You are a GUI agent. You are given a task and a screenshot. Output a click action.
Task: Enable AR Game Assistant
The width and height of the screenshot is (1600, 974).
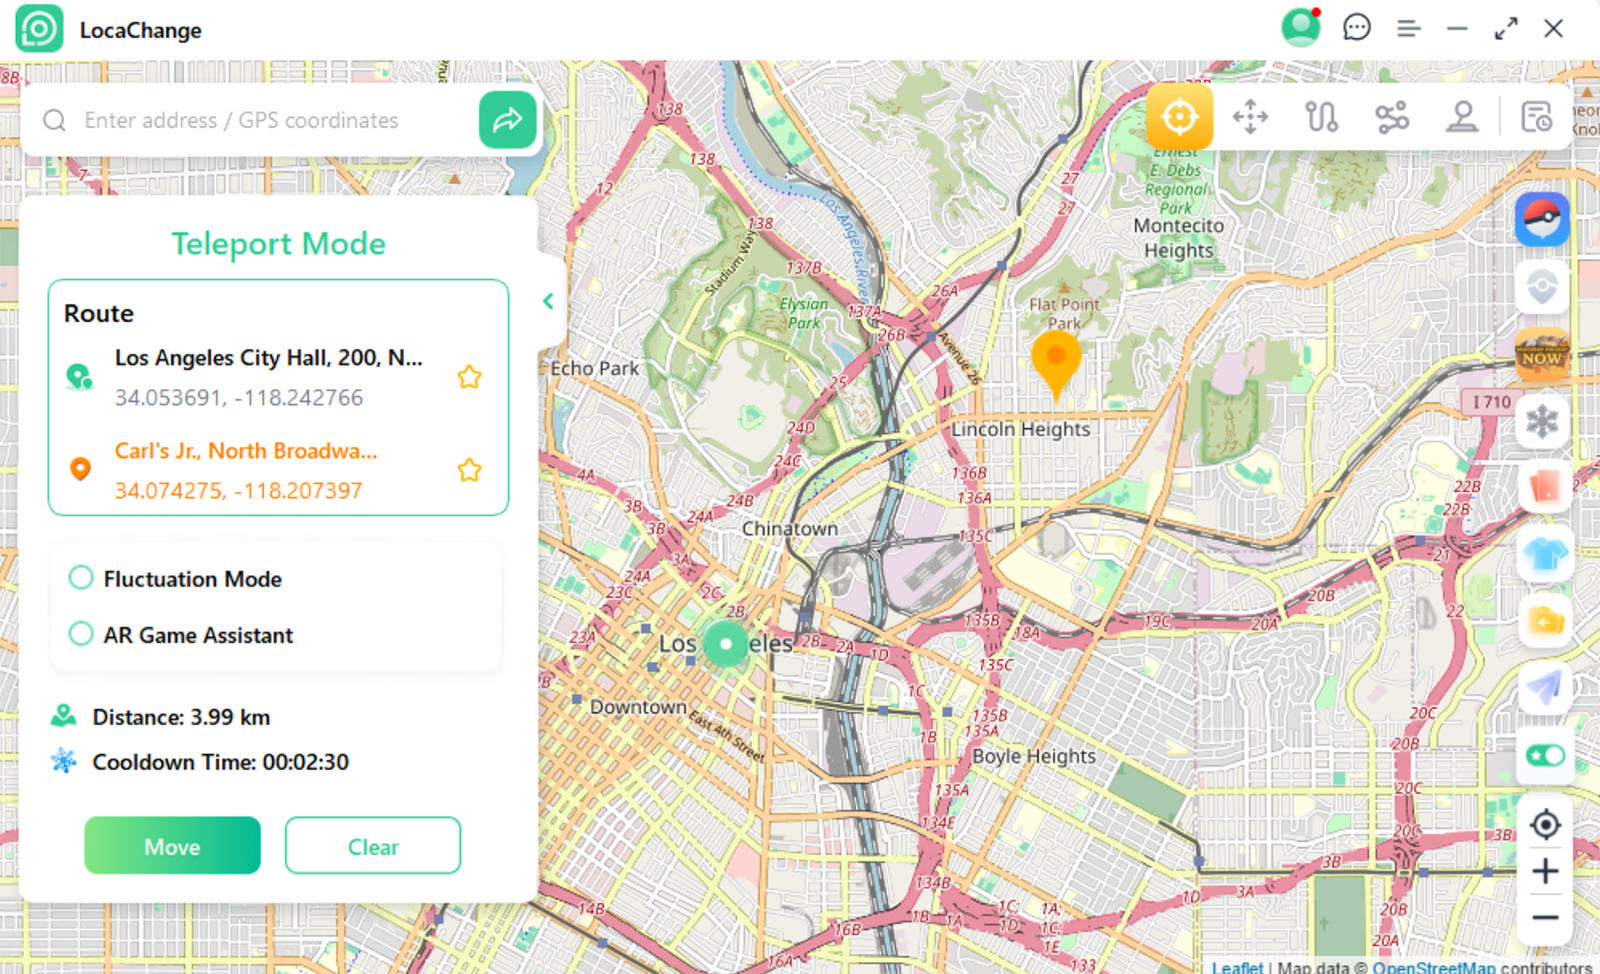coord(81,634)
